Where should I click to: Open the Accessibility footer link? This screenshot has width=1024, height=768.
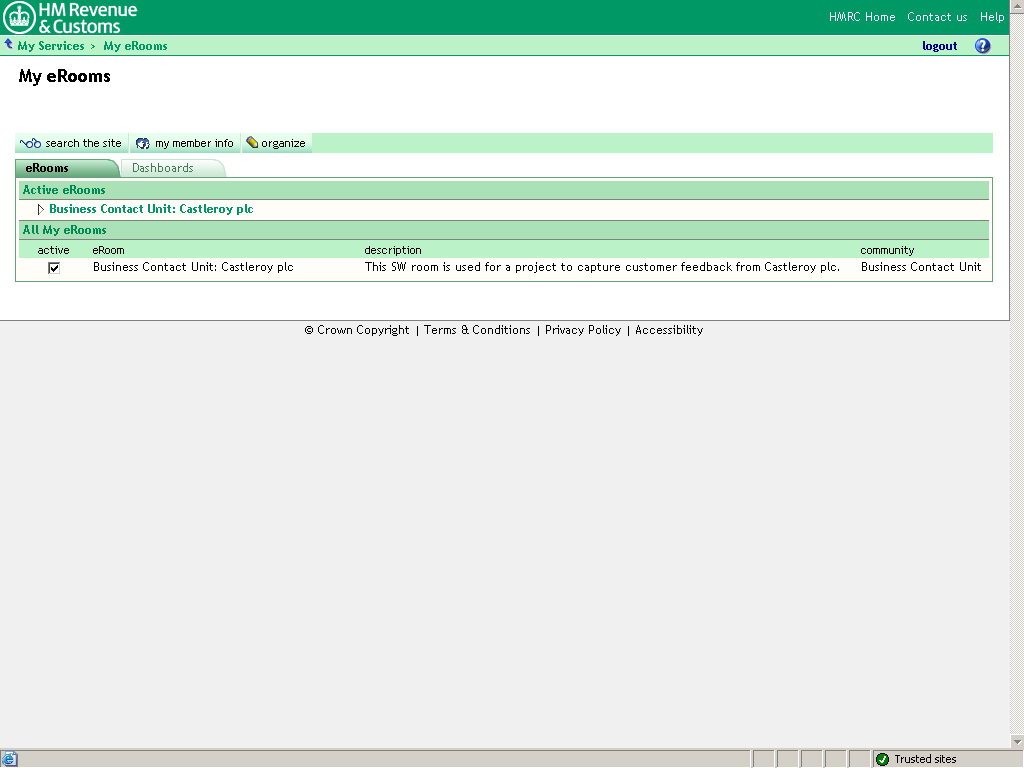669,330
